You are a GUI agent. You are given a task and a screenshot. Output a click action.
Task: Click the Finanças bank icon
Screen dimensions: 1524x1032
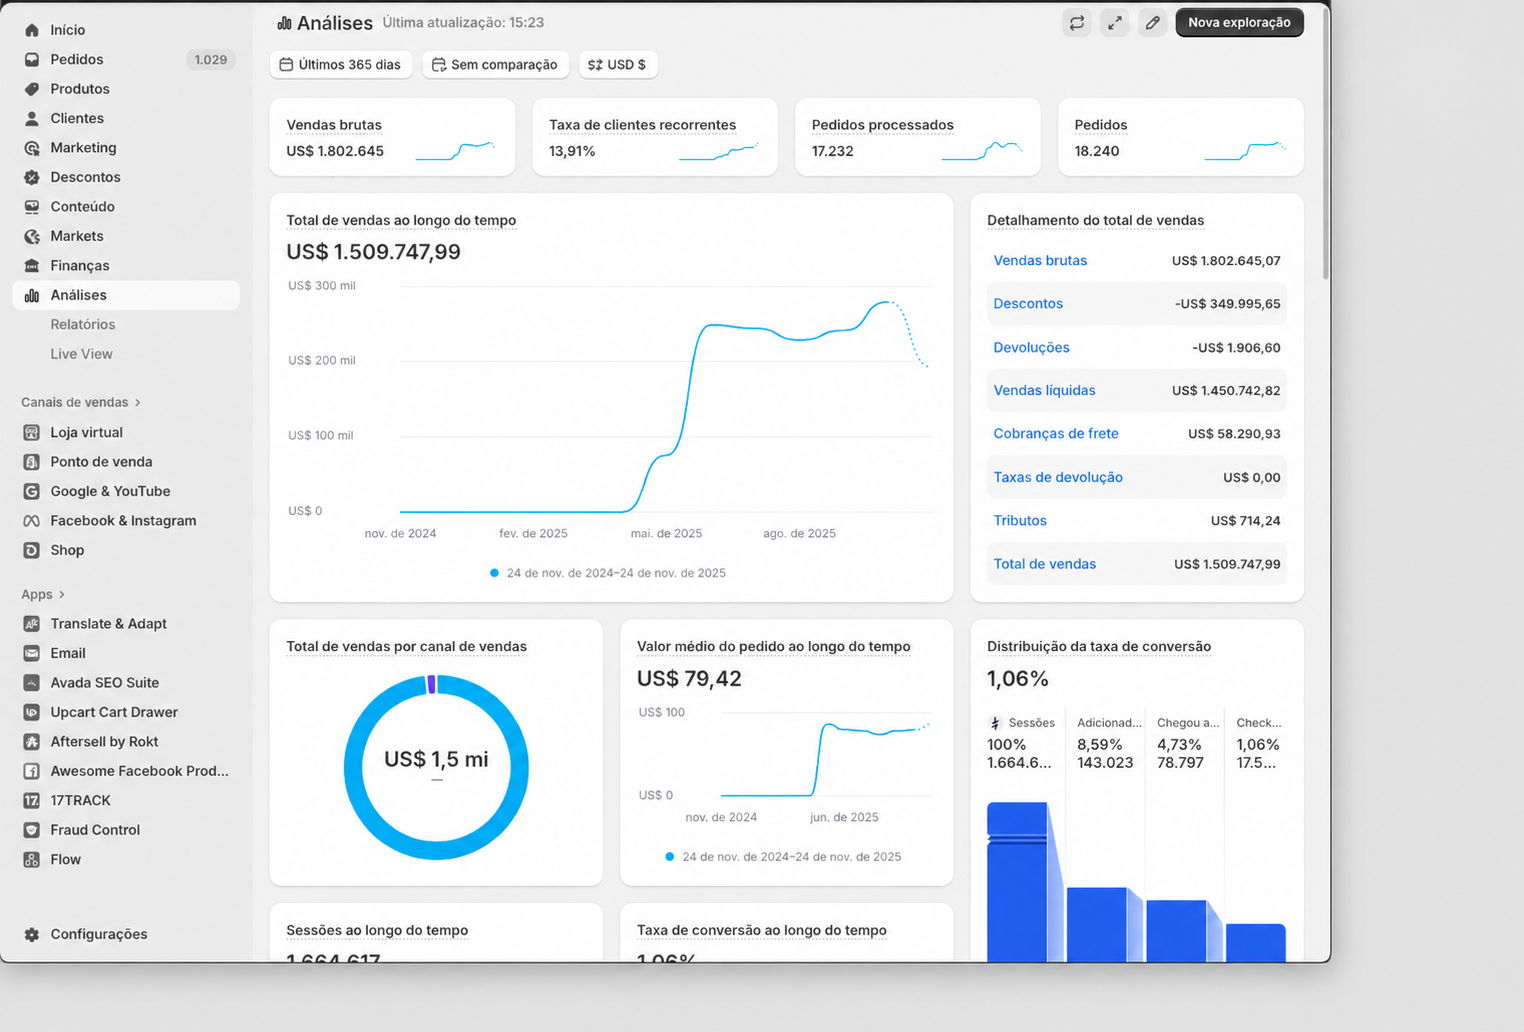(32, 266)
